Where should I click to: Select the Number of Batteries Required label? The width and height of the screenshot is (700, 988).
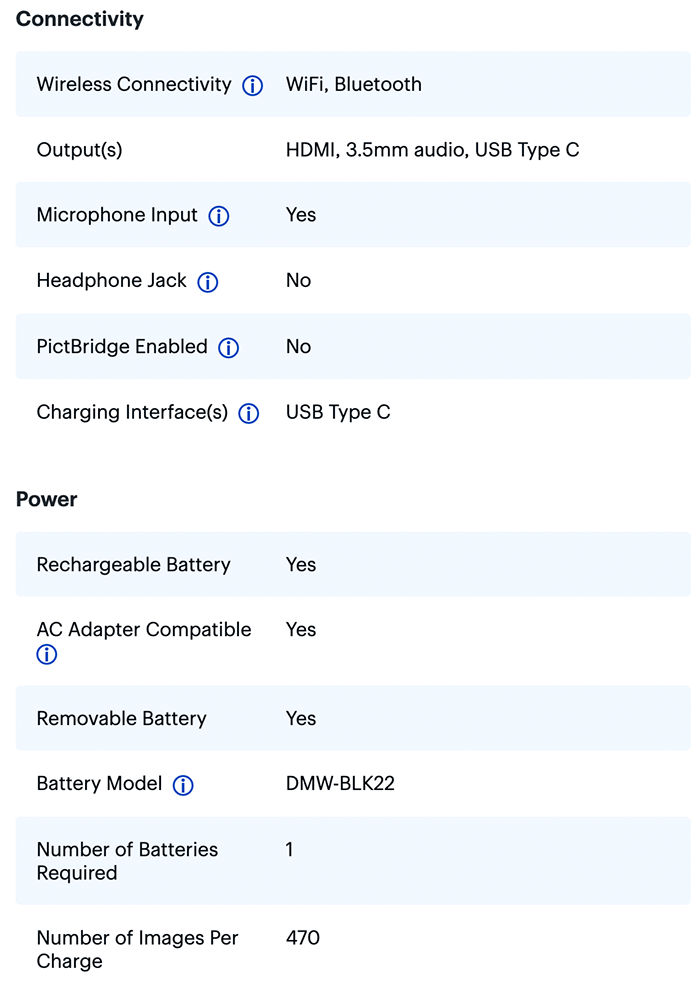(127, 861)
